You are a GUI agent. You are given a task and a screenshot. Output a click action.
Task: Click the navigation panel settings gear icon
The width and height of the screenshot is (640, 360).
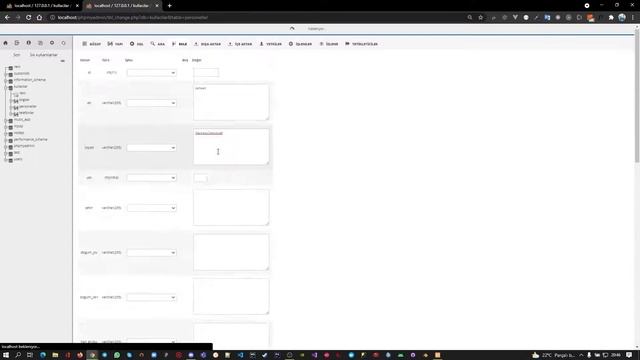(x=52, y=43)
